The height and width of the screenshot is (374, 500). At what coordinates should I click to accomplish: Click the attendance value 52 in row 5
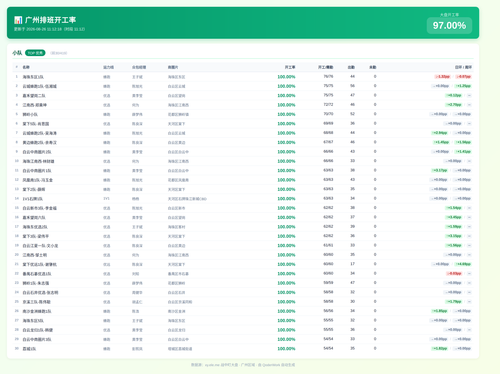click(x=352, y=114)
